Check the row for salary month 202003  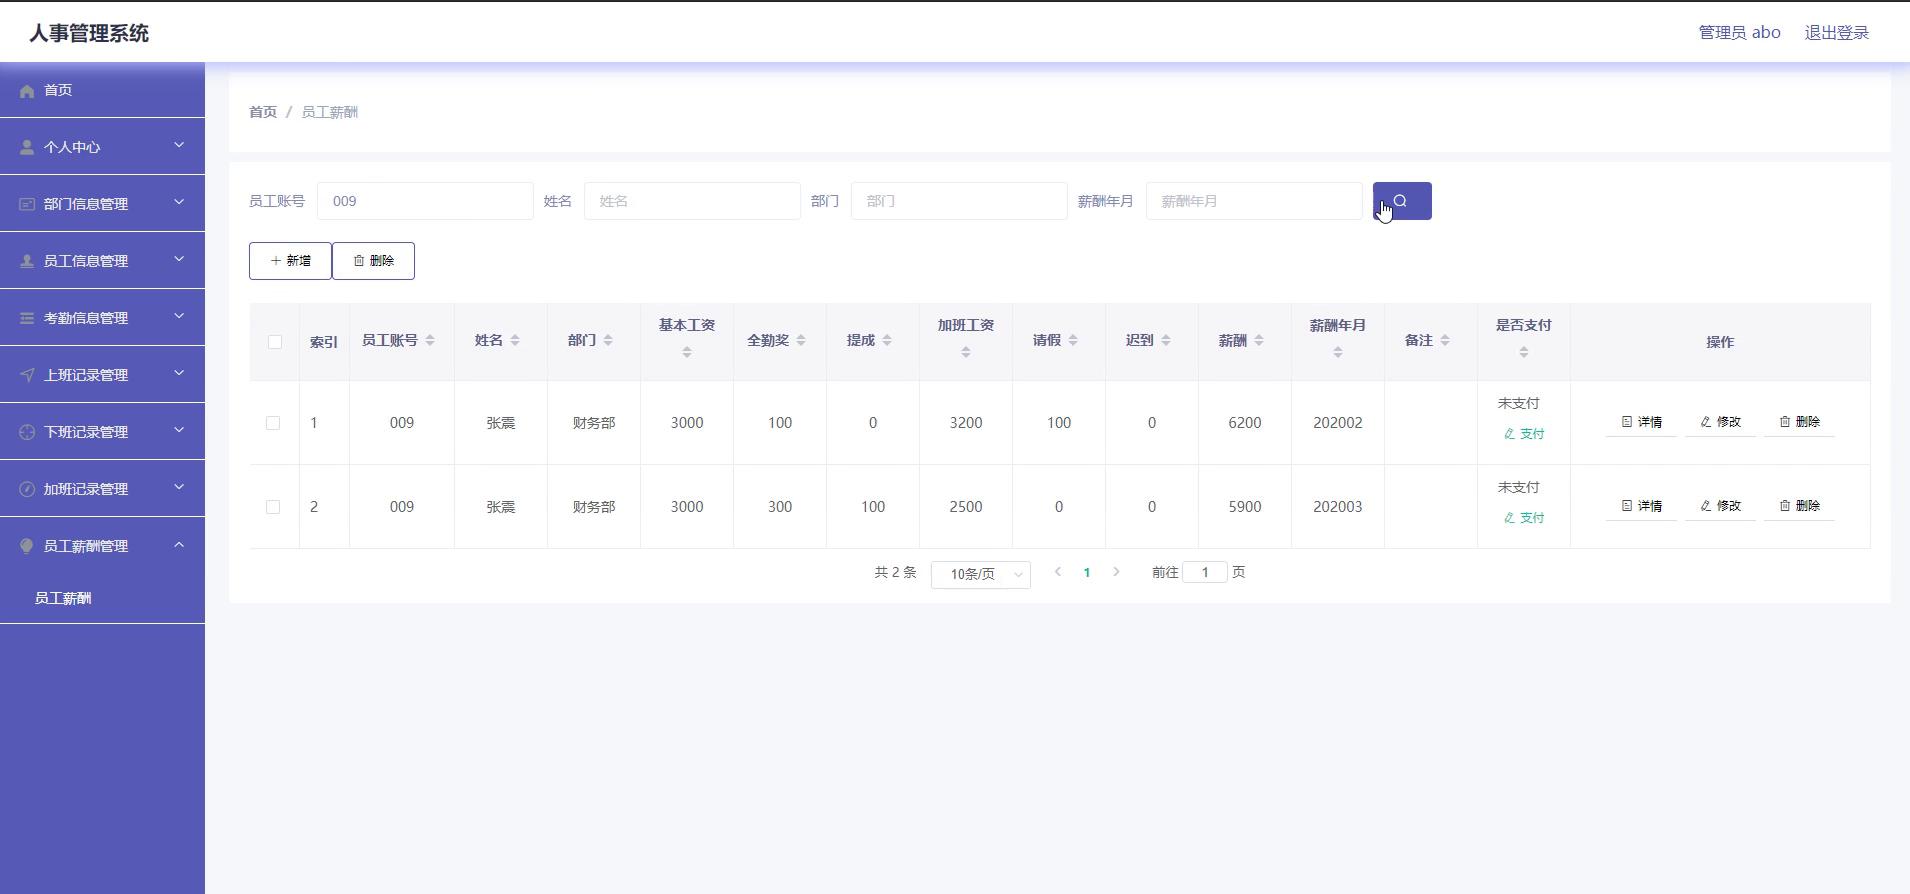pyautogui.click(x=273, y=507)
